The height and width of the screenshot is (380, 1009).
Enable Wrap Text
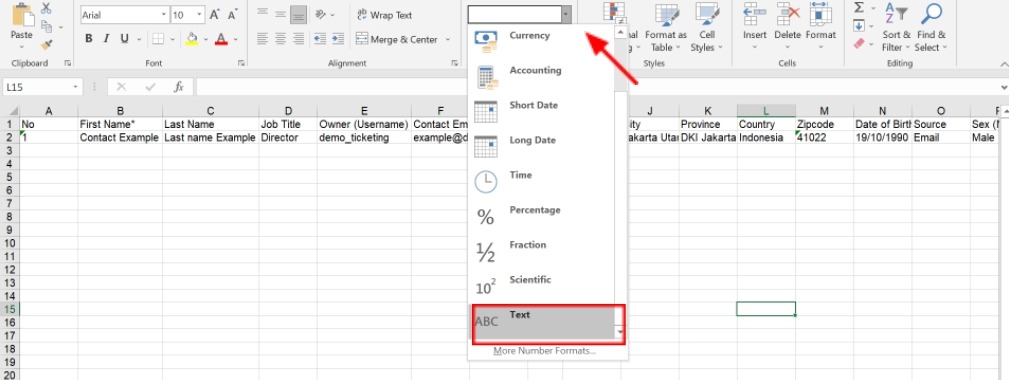click(384, 15)
